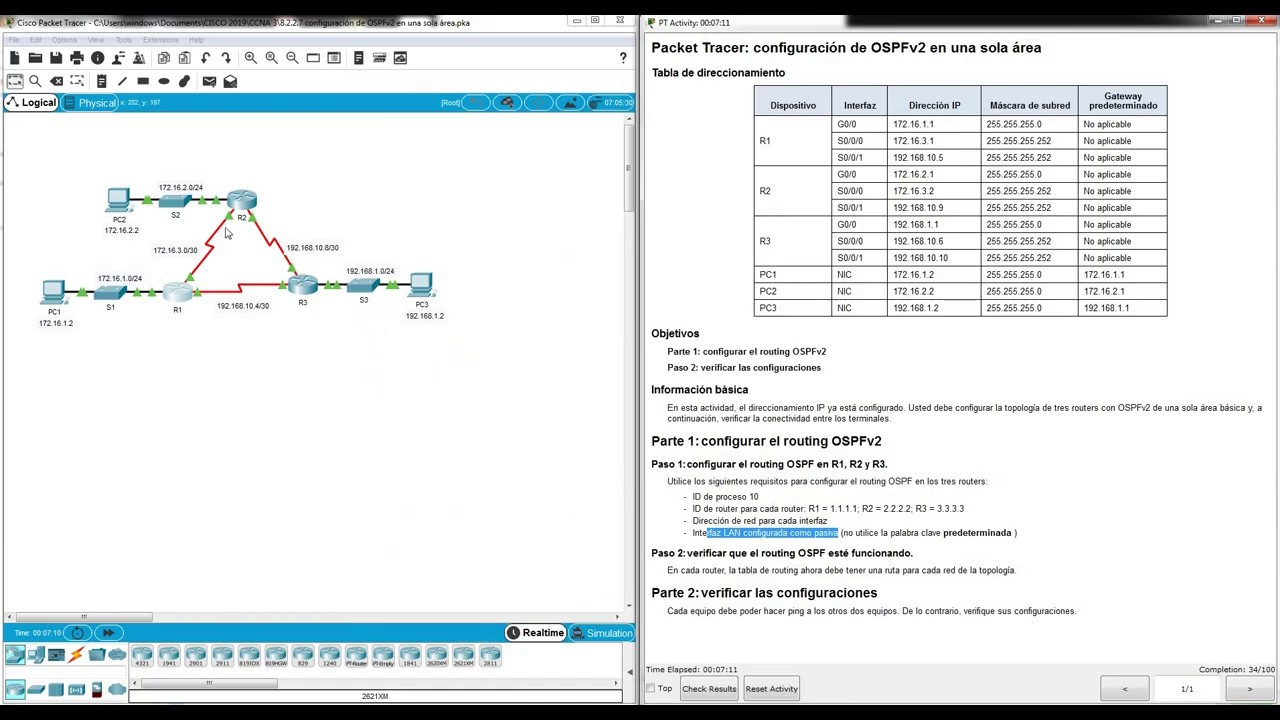
Task: Switch to Logical workspace
Action: click(x=31, y=102)
